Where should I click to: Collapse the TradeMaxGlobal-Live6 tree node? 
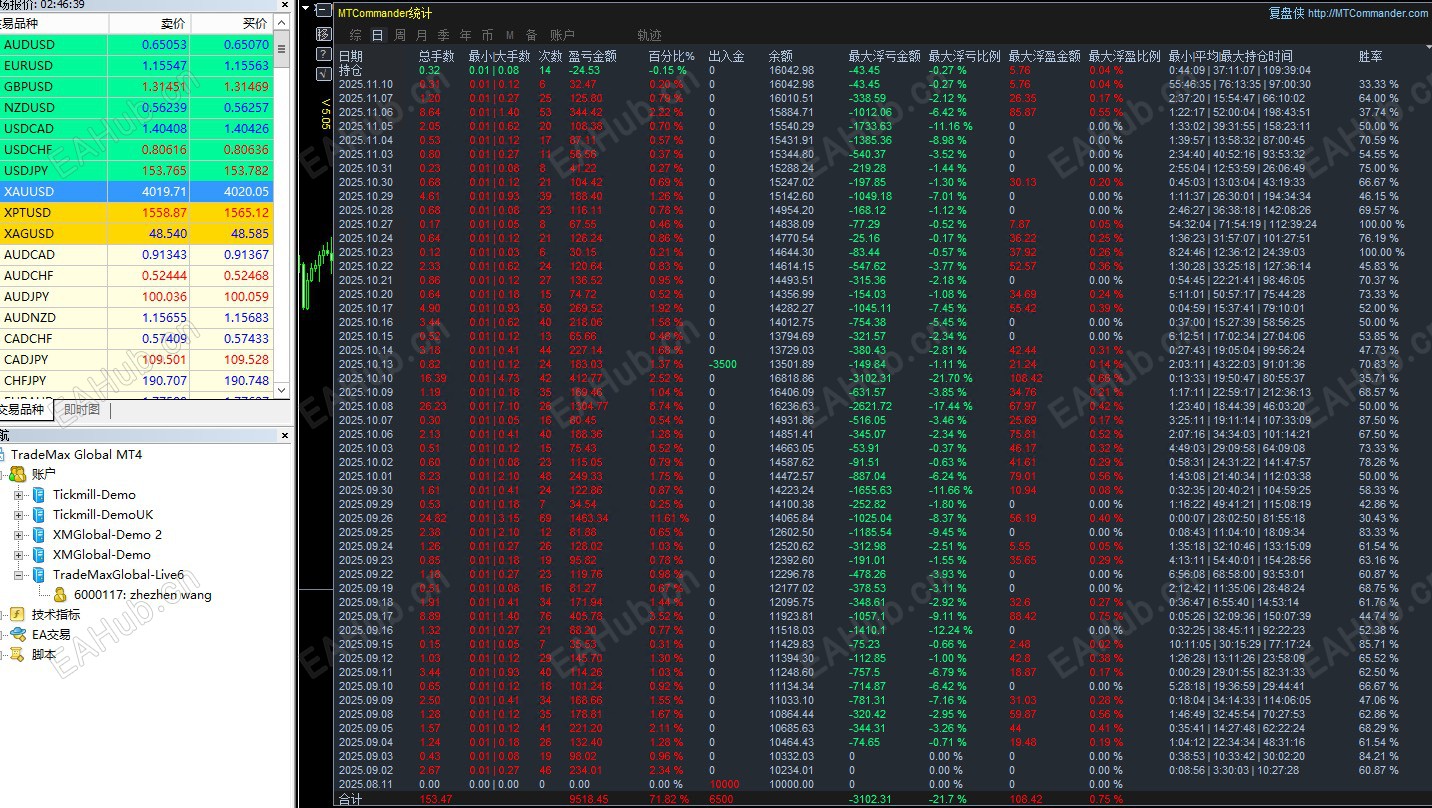18,574
